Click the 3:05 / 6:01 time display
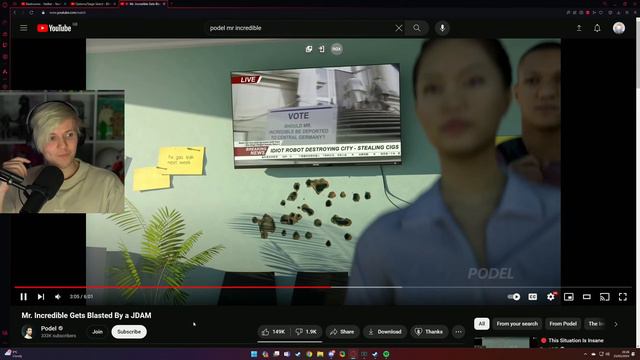The width and height of the screenshot is (640, 360). [x=81, y=297]
